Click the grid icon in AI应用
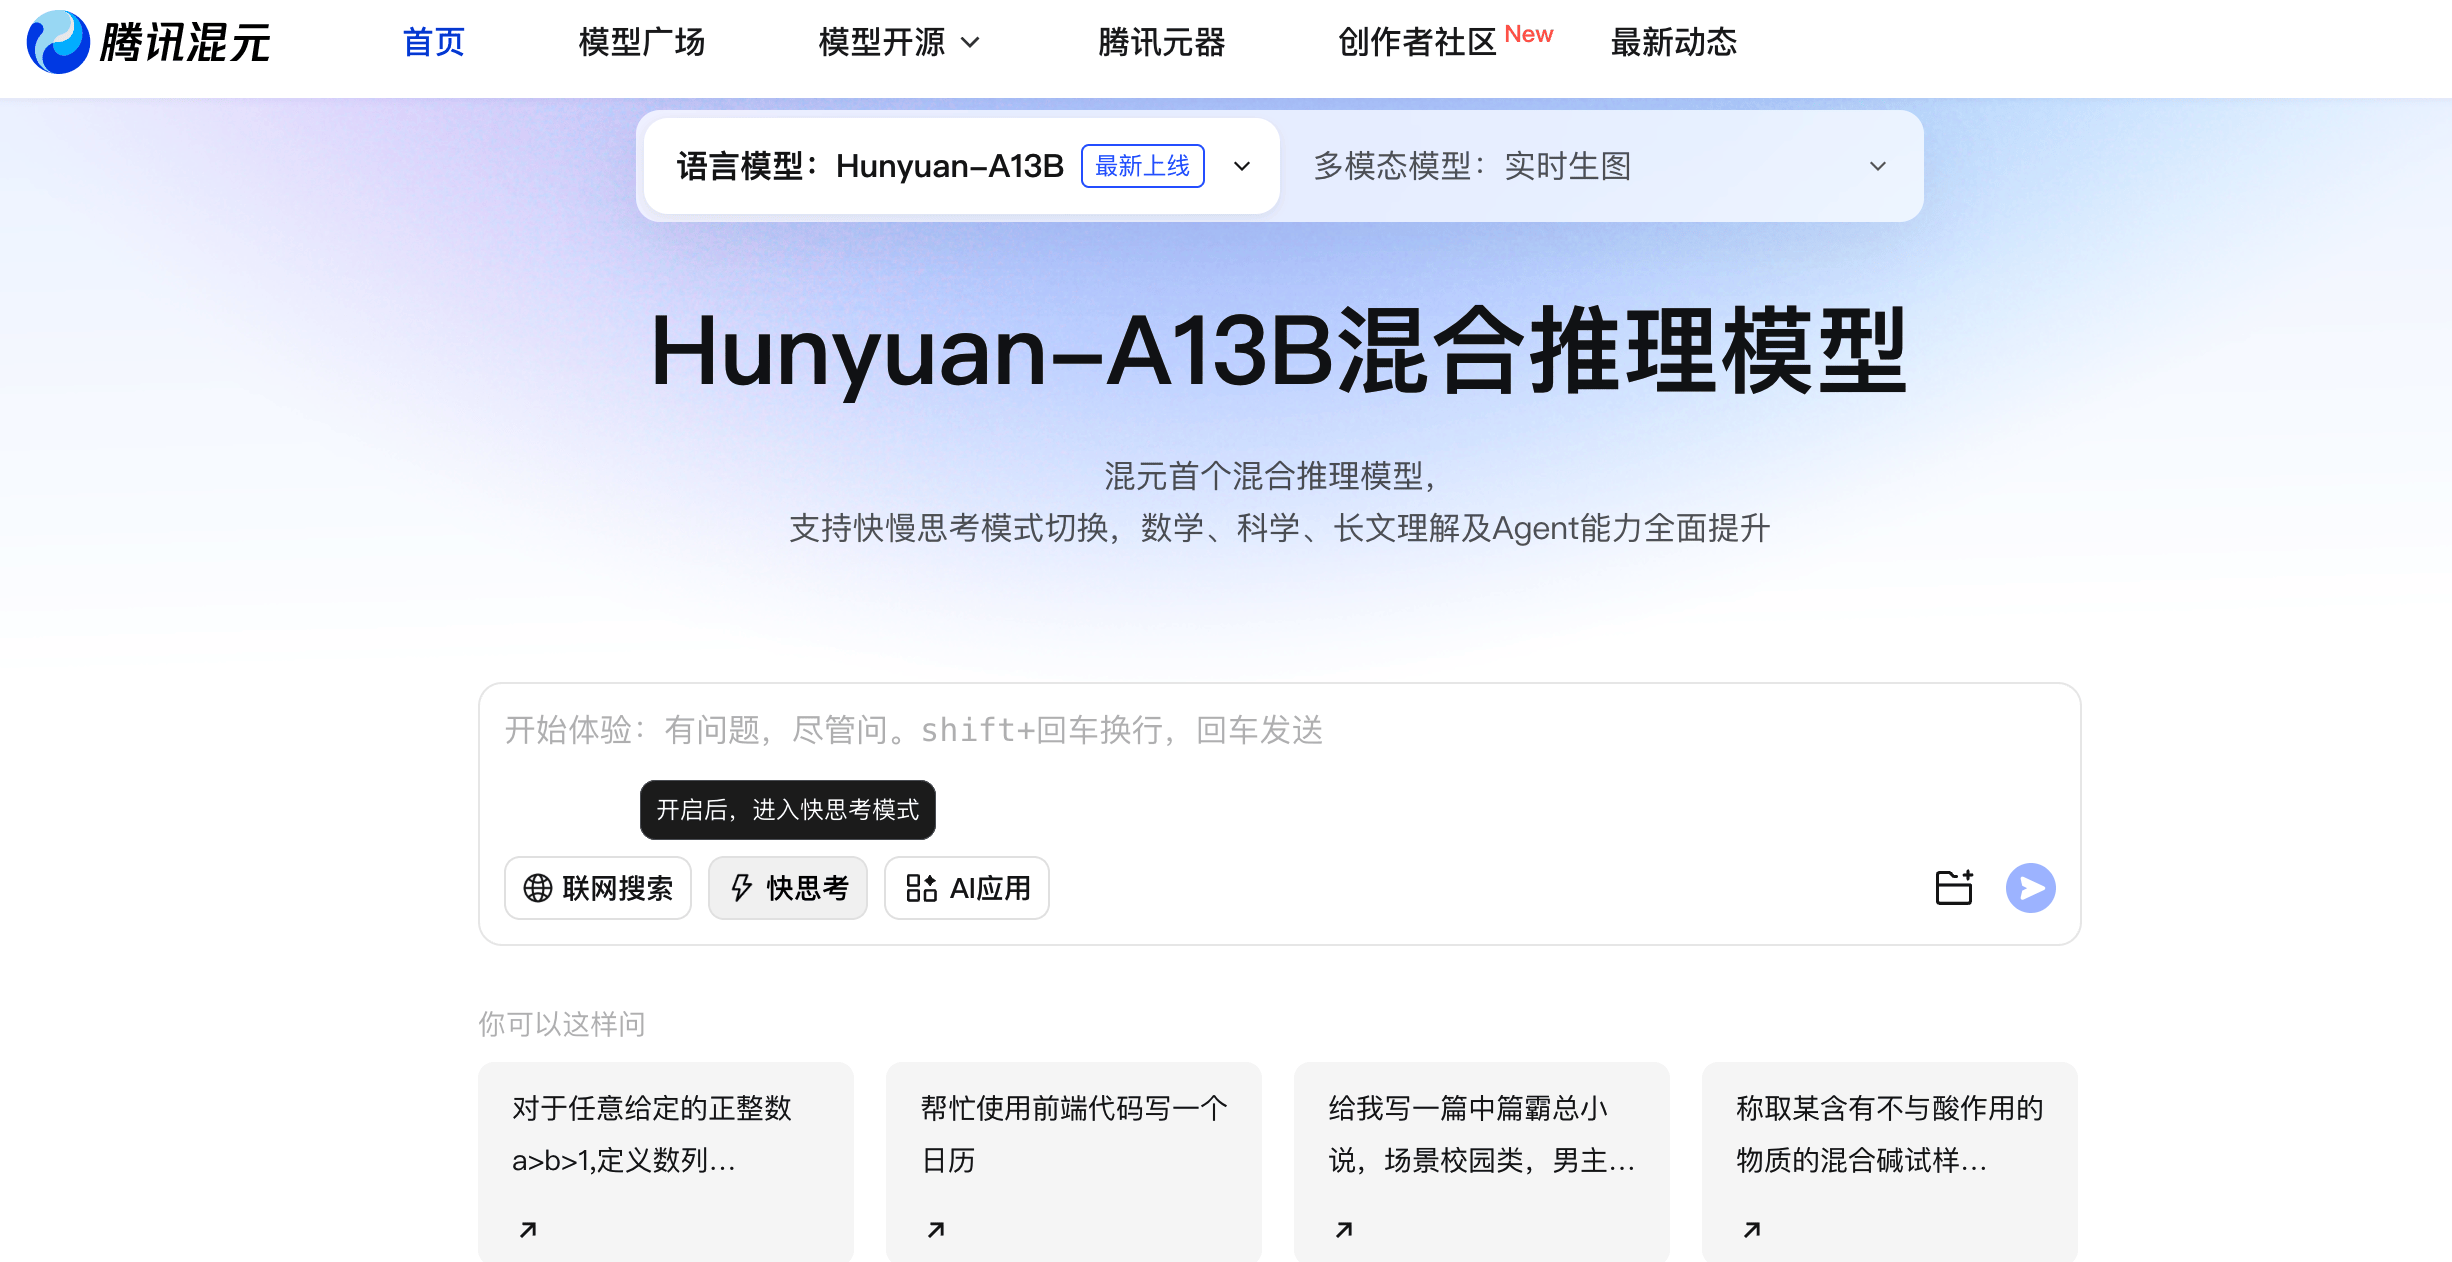The height and width of the screenshot is (1262, 2452). 921,888
